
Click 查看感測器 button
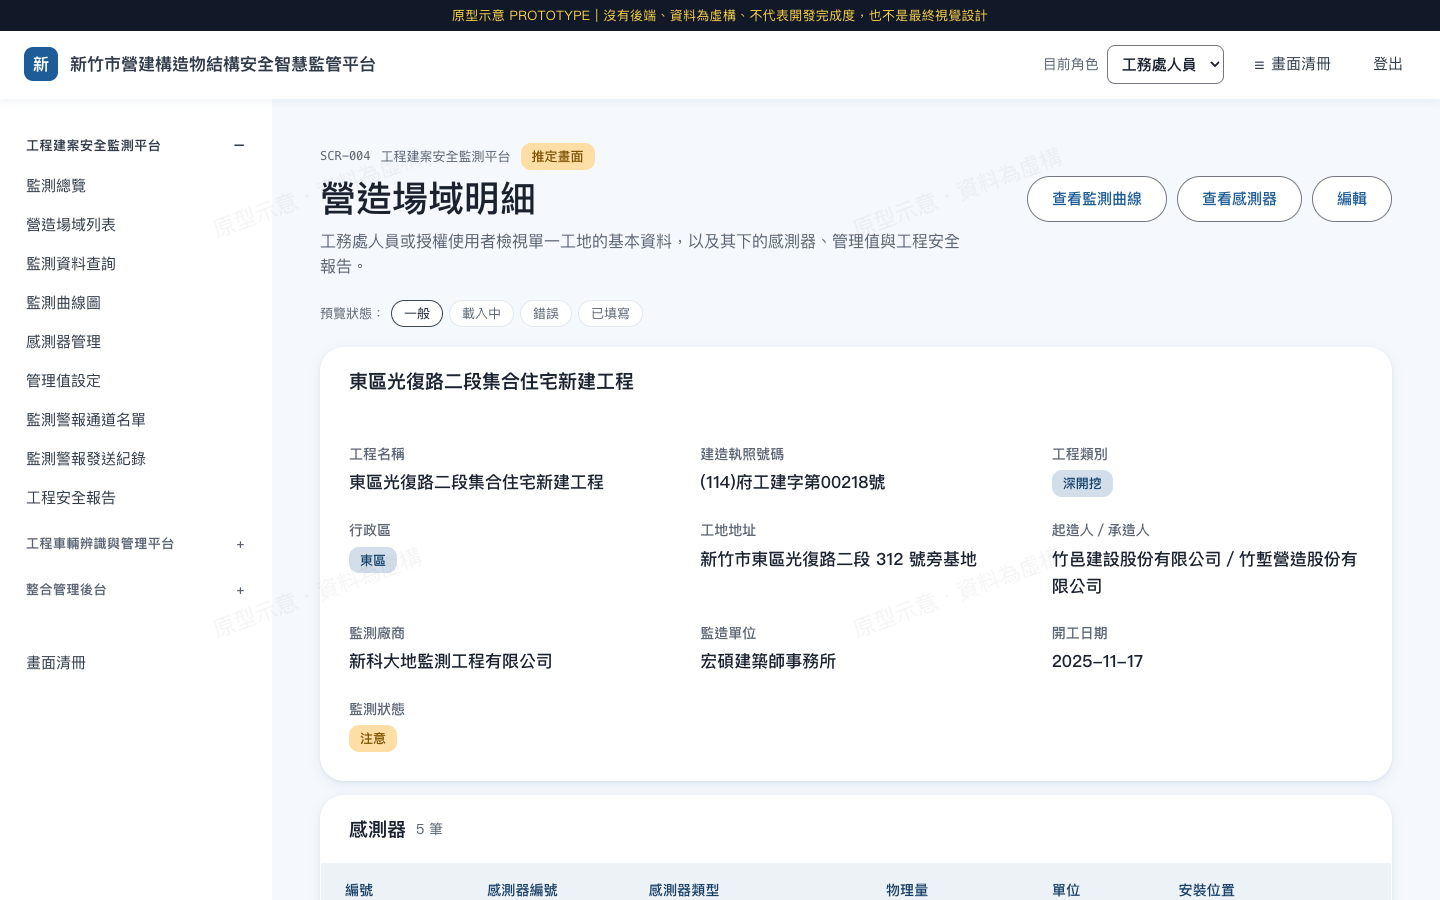tap(1239, 199)
